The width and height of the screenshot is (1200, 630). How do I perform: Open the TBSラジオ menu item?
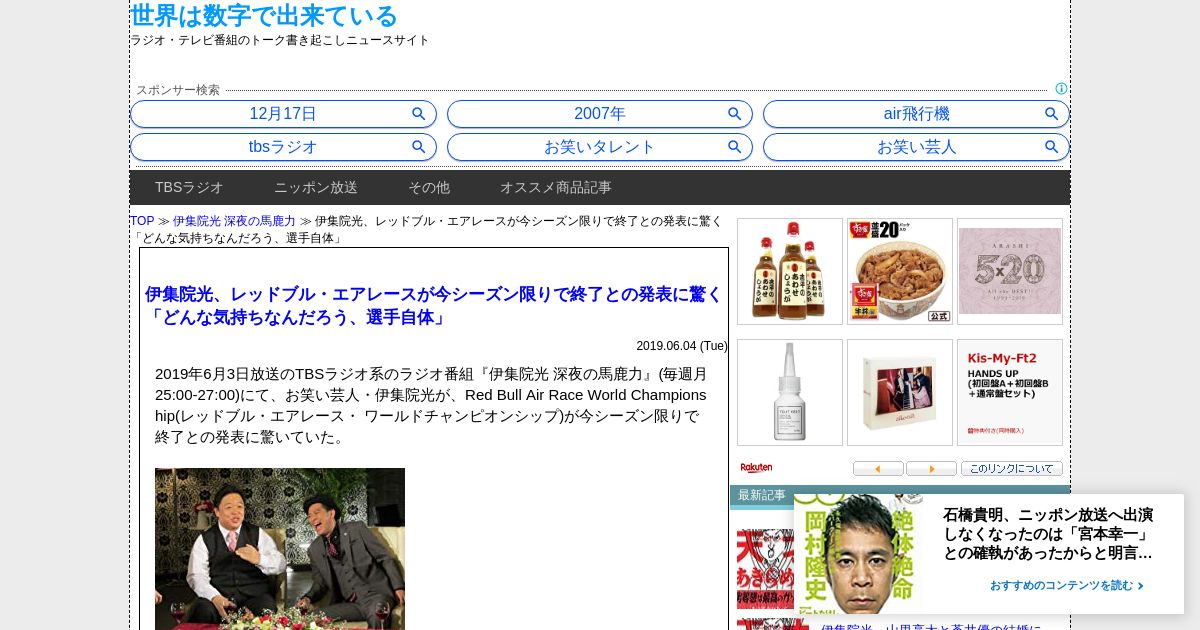click(189, 187)
